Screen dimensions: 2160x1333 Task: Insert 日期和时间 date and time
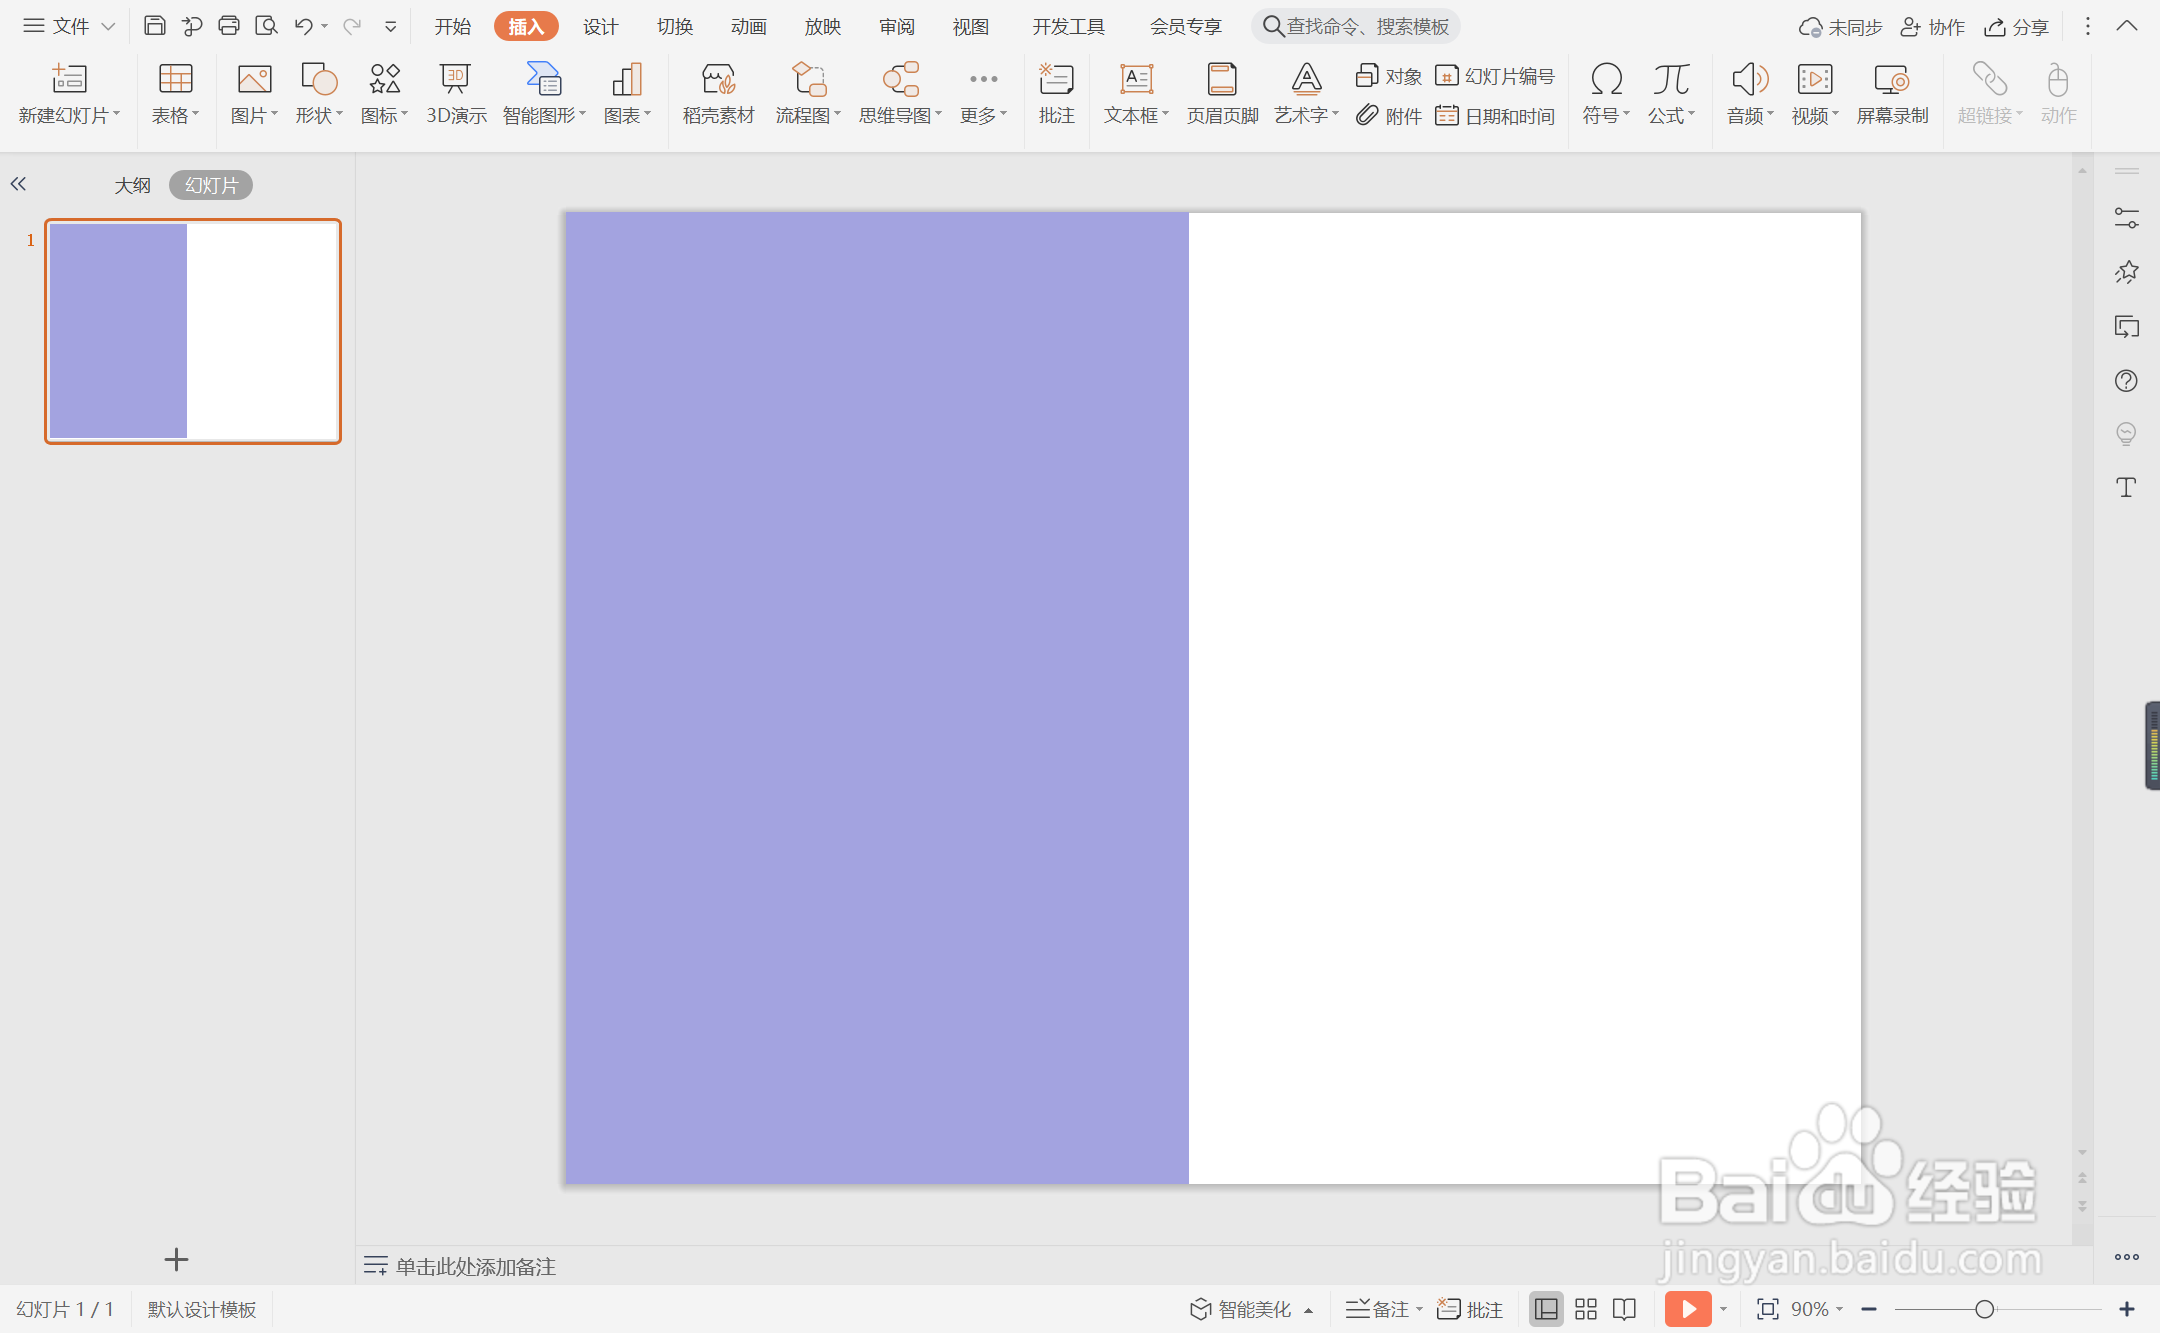pos(1495,116)
